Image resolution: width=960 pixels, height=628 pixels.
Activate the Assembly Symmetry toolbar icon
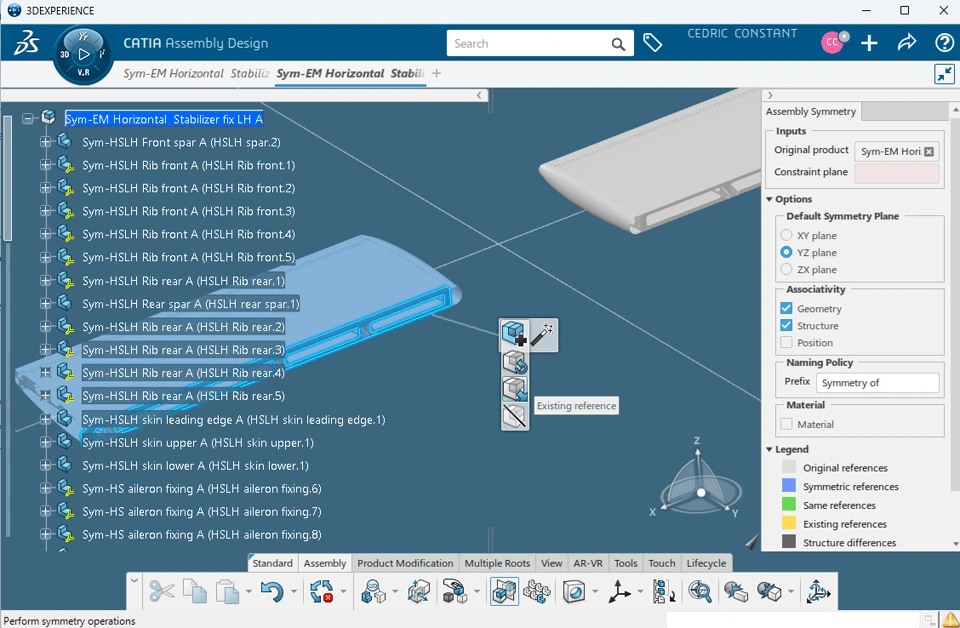pos(504,592)
